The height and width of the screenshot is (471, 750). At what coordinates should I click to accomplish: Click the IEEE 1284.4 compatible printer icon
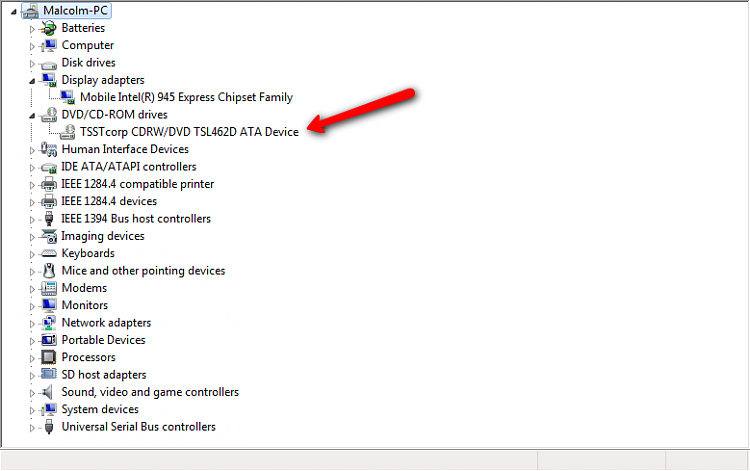point(48,184)
